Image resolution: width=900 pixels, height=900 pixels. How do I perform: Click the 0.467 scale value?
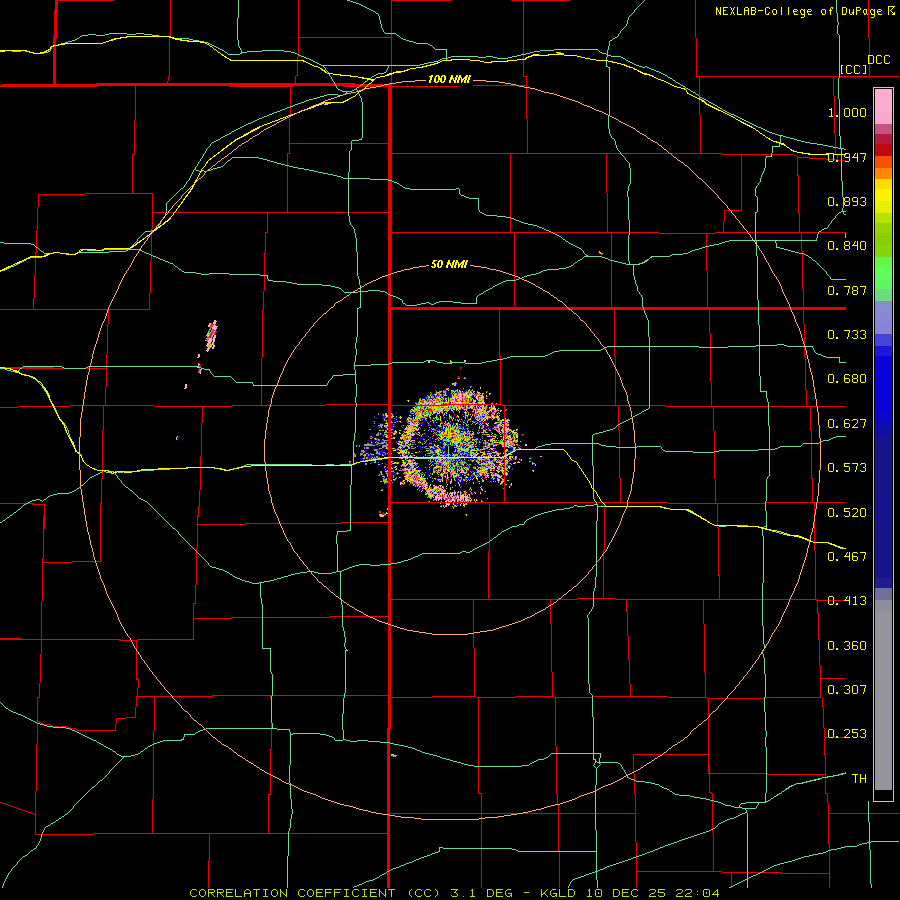847,556
